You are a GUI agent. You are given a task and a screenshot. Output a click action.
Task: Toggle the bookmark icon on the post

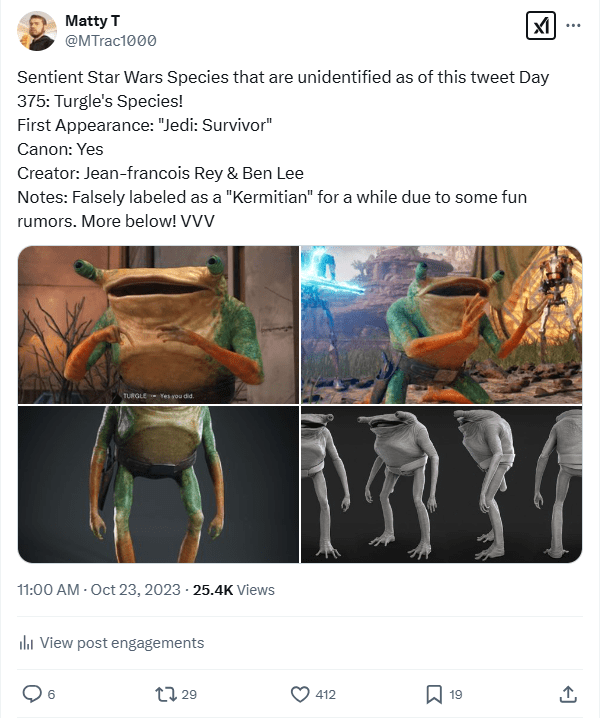(x=434, y=693)
